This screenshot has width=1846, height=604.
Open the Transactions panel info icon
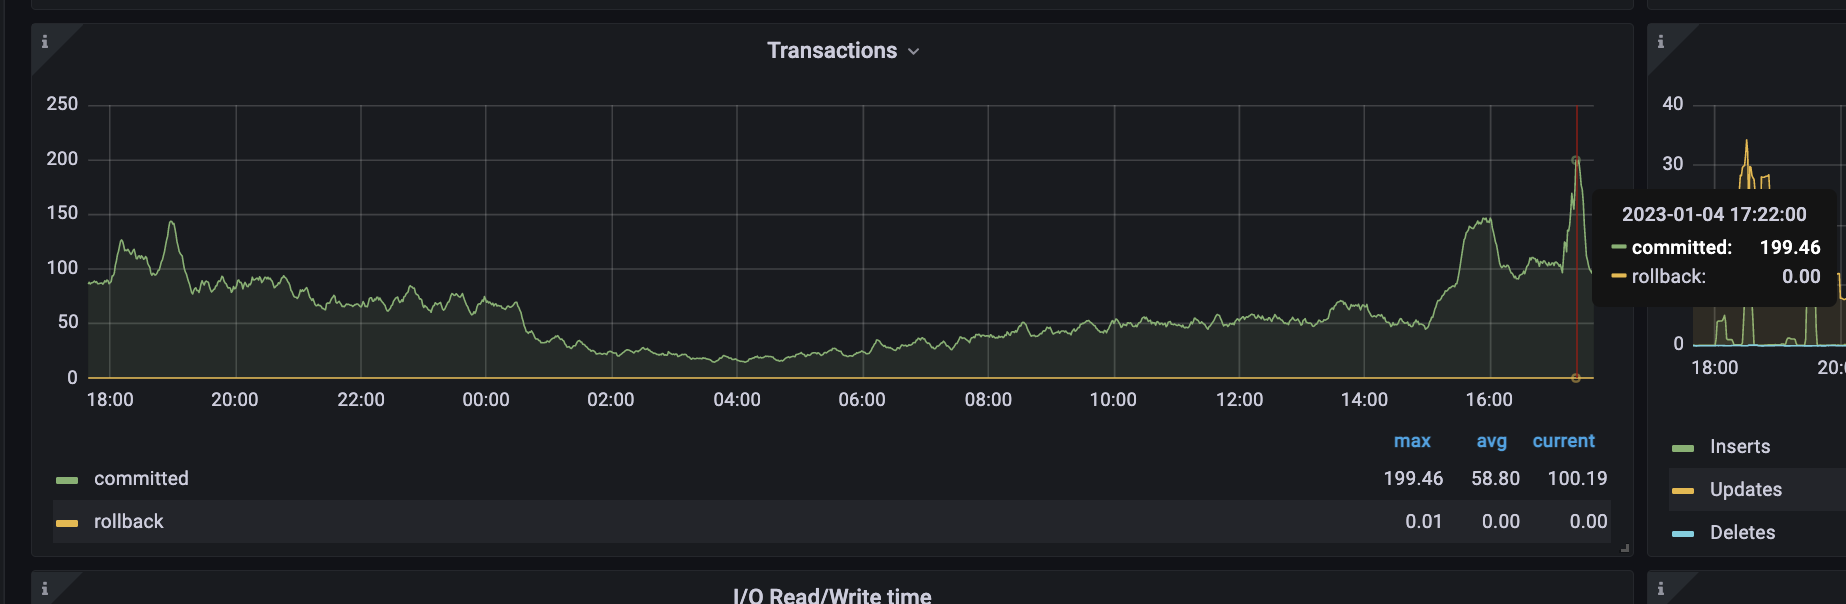pyautogui.click(x=45, y=42)
